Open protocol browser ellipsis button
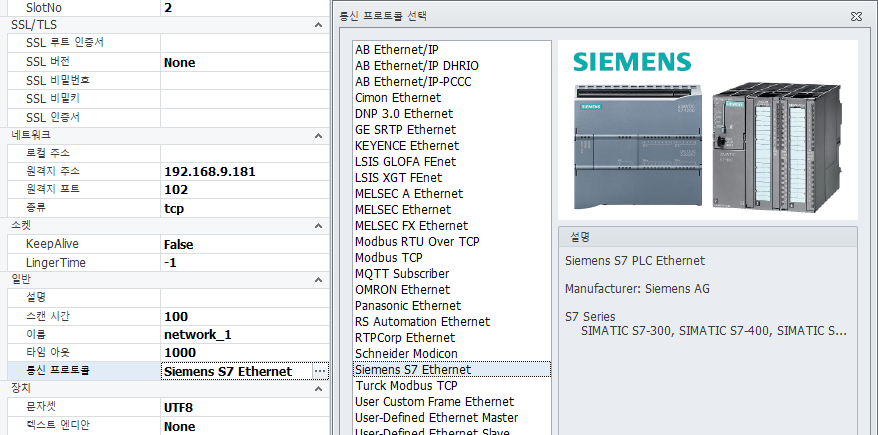This screenshot has width=878, height=435. point(320,371)
